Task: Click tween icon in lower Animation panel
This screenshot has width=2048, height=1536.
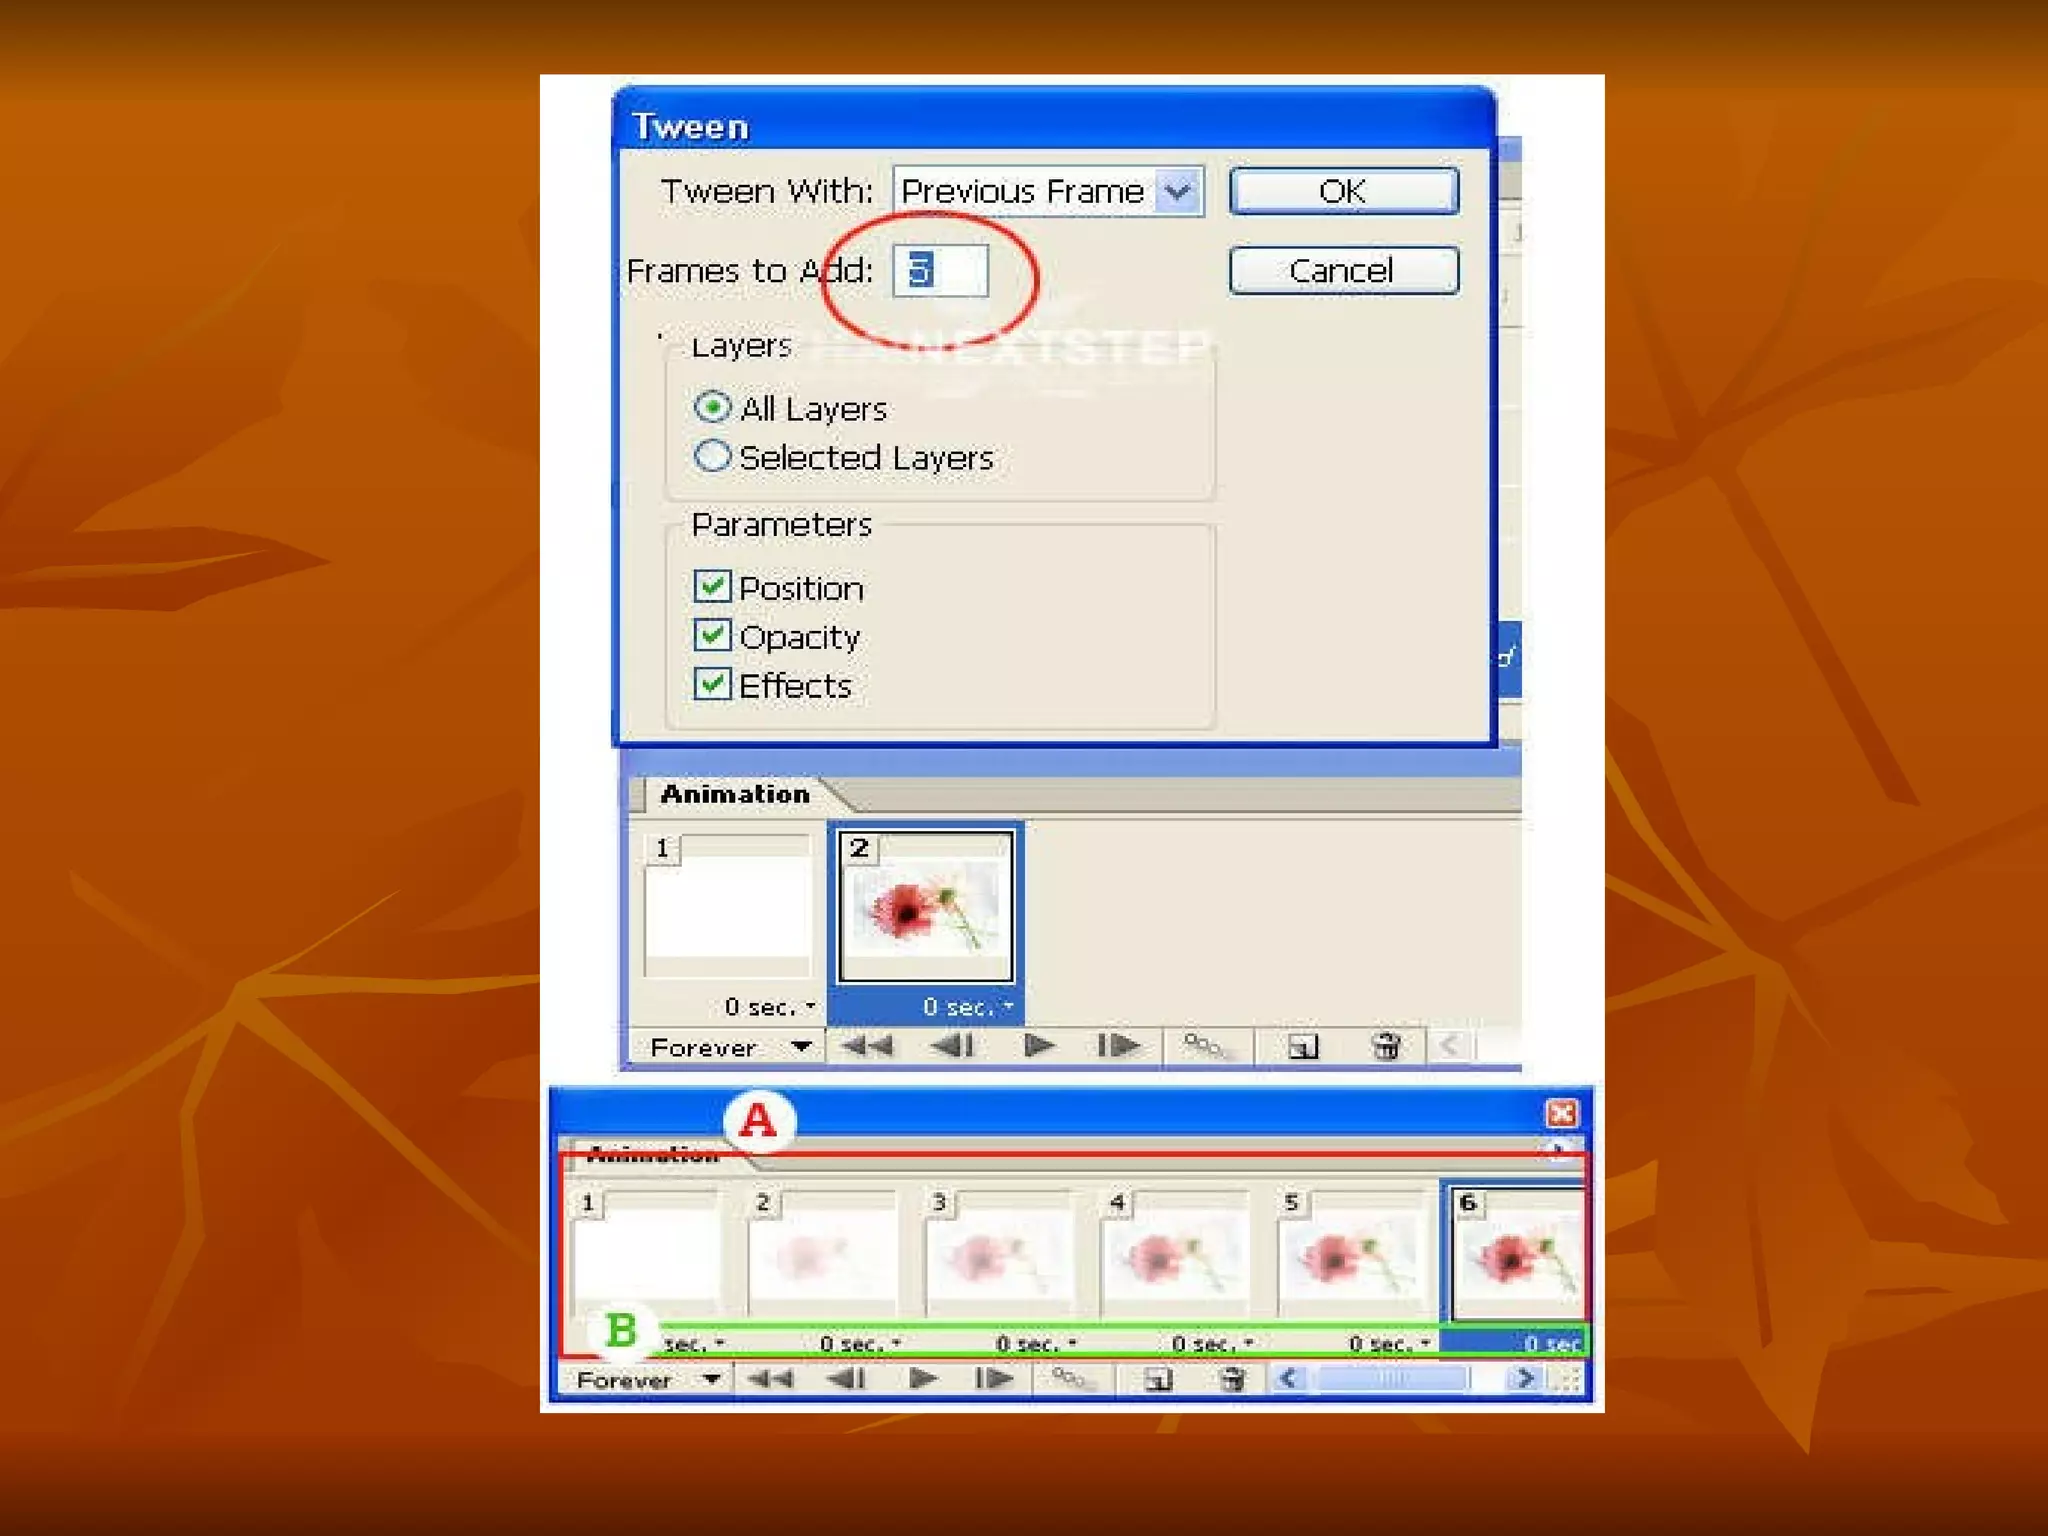Action: click(1068, 1380)
